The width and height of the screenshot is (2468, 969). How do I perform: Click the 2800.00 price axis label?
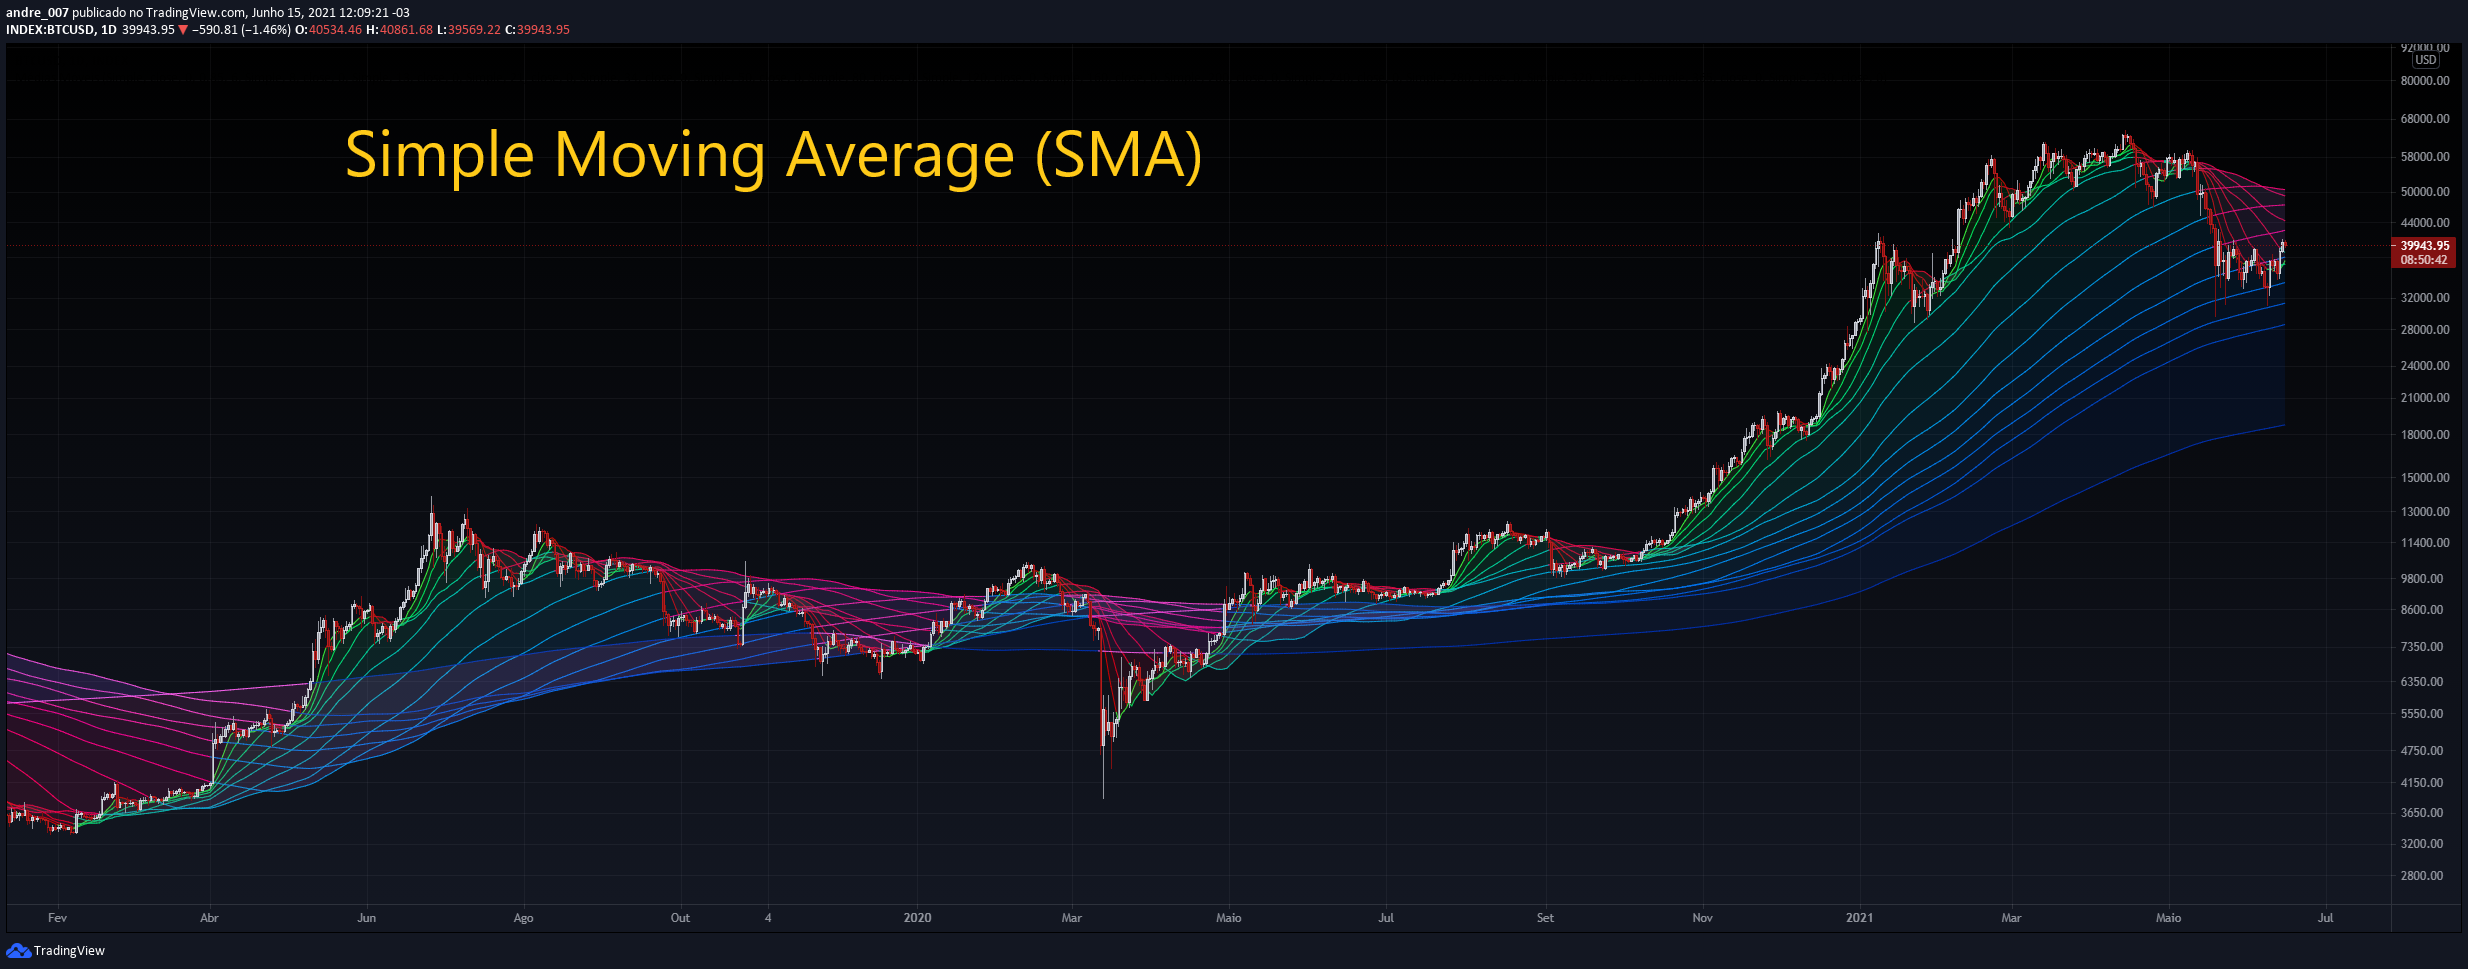coord(2422,876)
